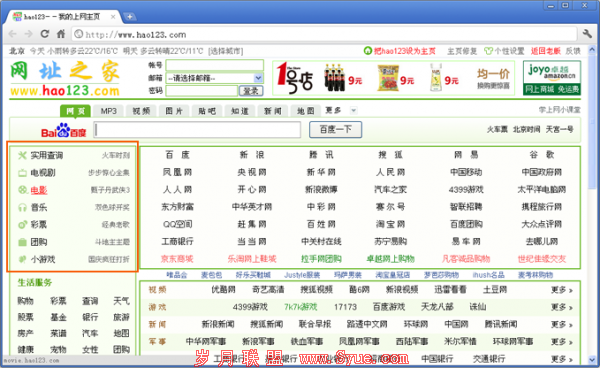Switch to the 知道 search tab

(x=240, y=111)
